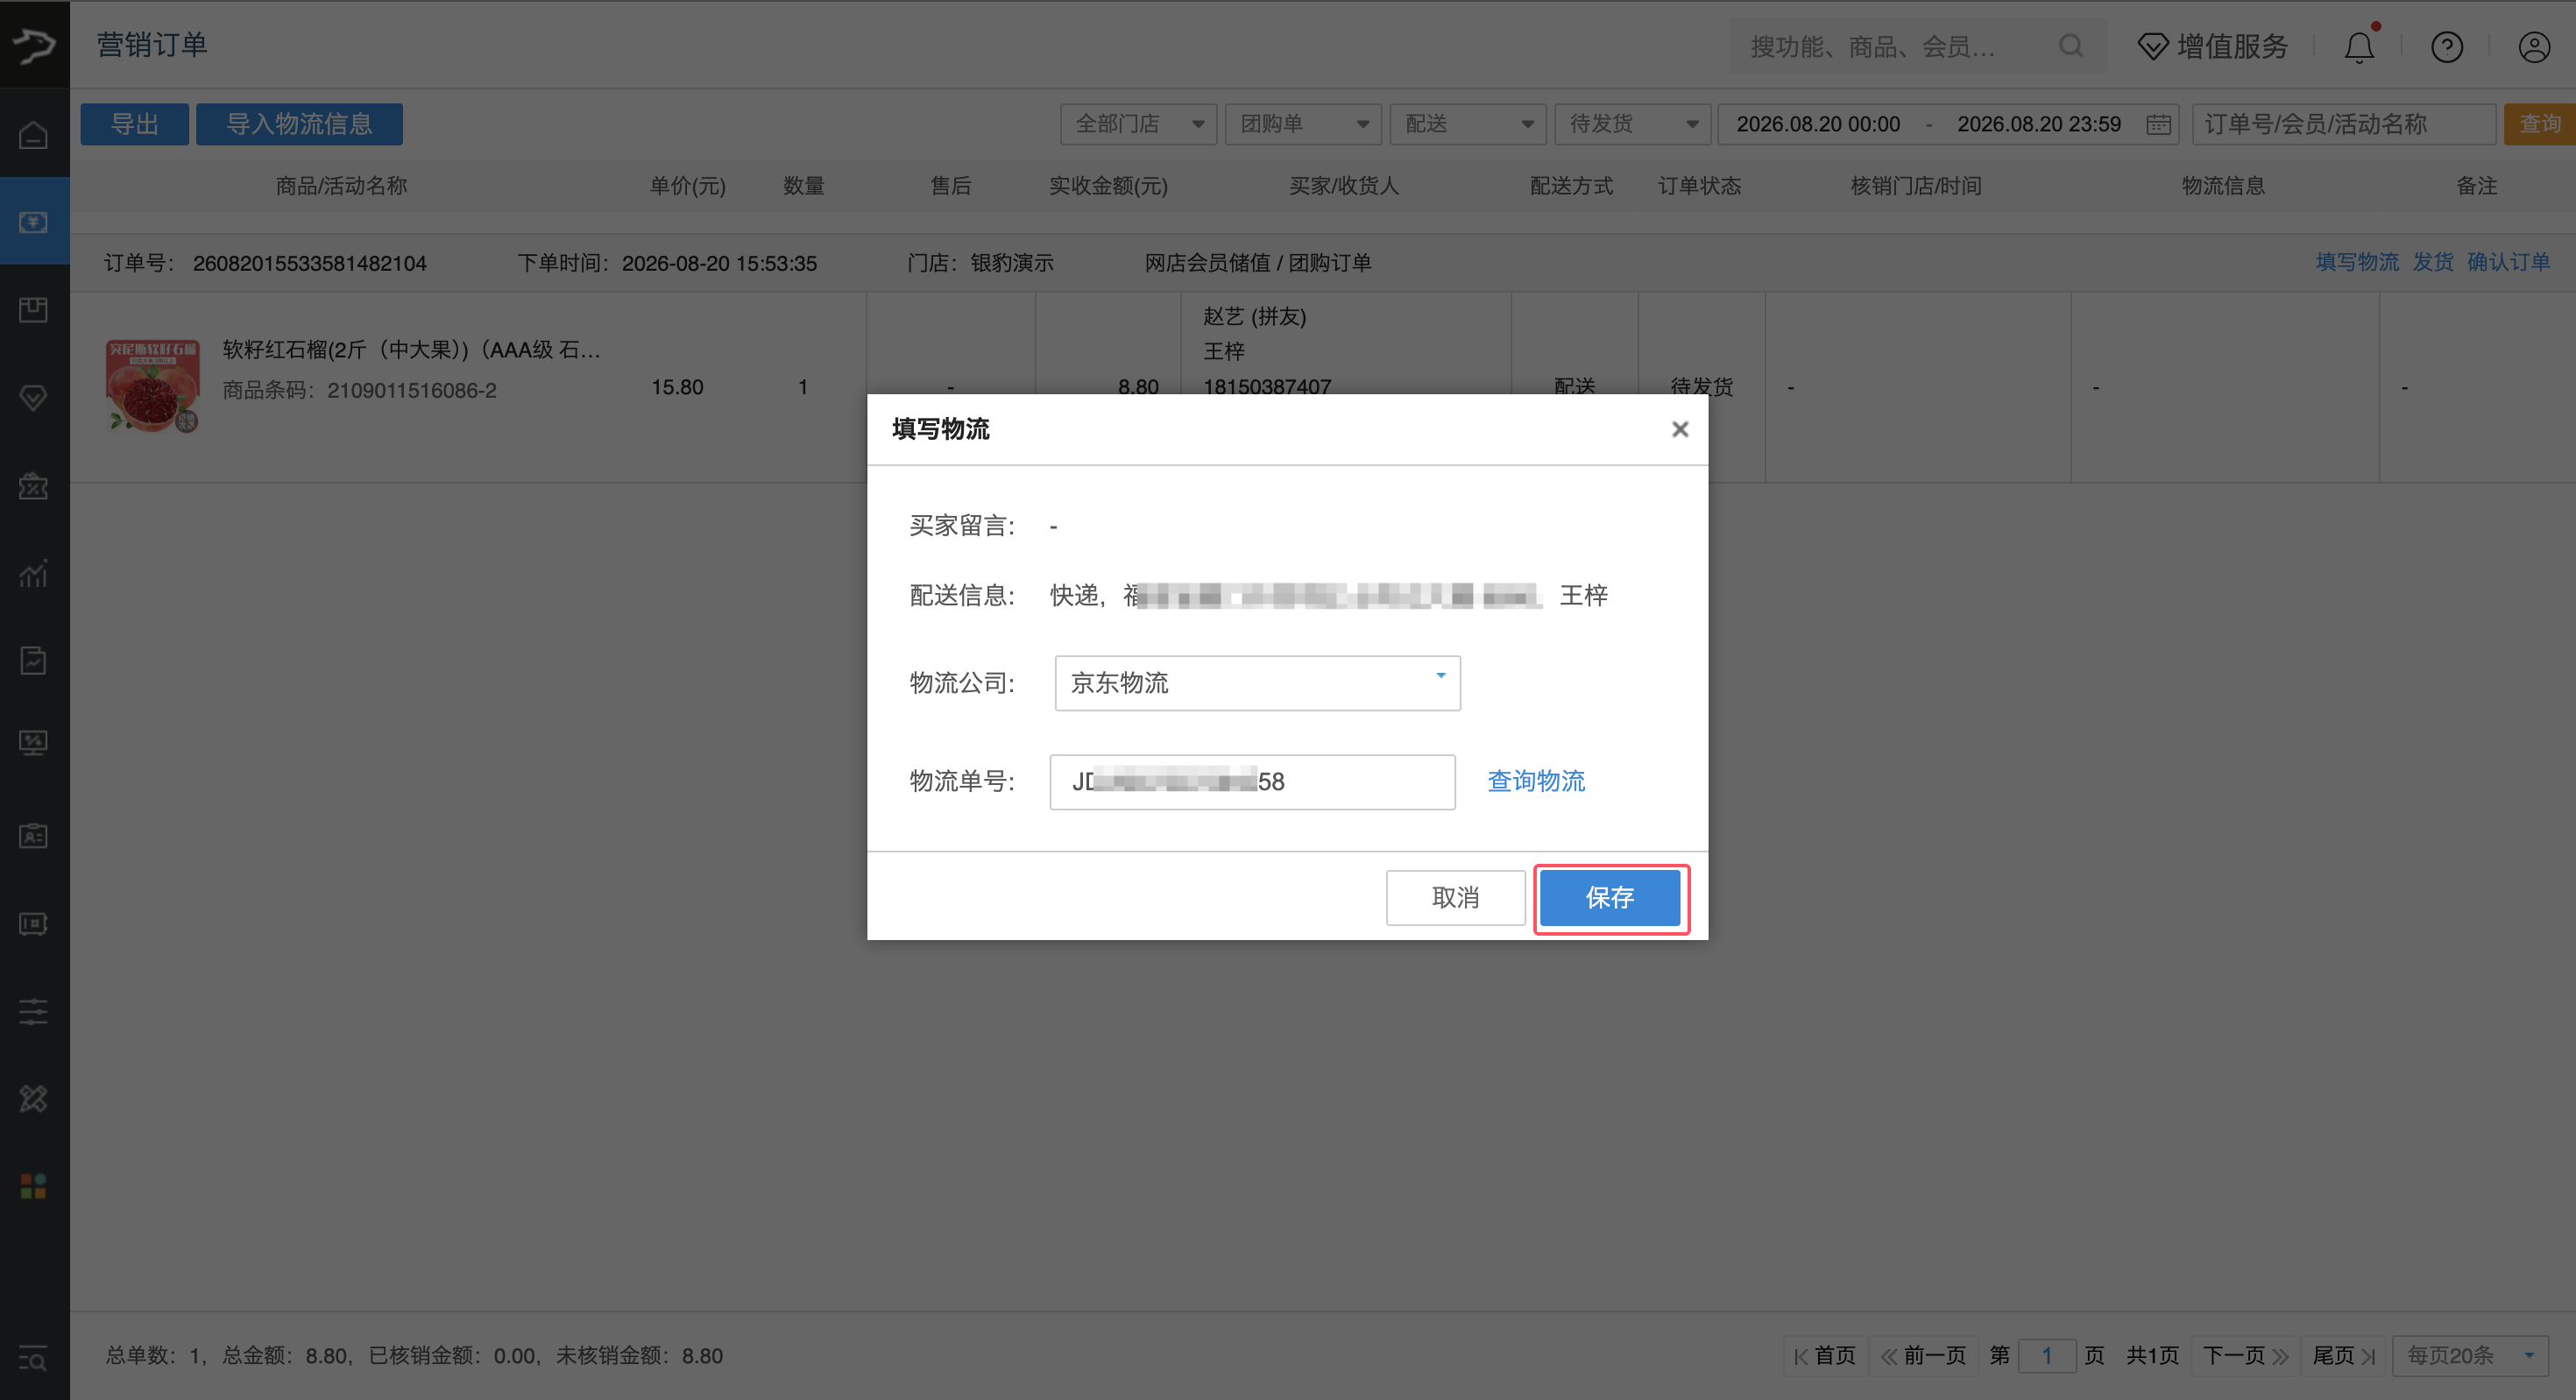The height and width of the screenshot is (1400, 2576).
Task: Click the order number 260820155335814​82104
Action: [x=310, y=263]
